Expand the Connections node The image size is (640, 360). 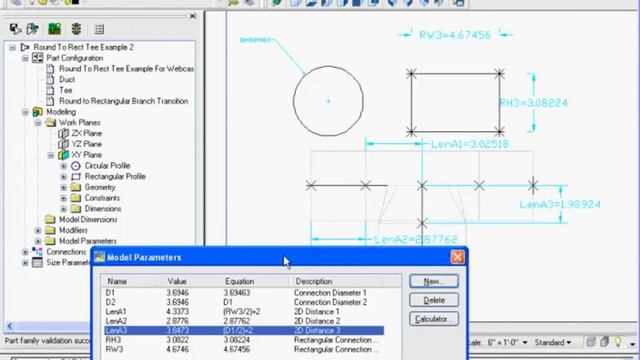point(25,252)
